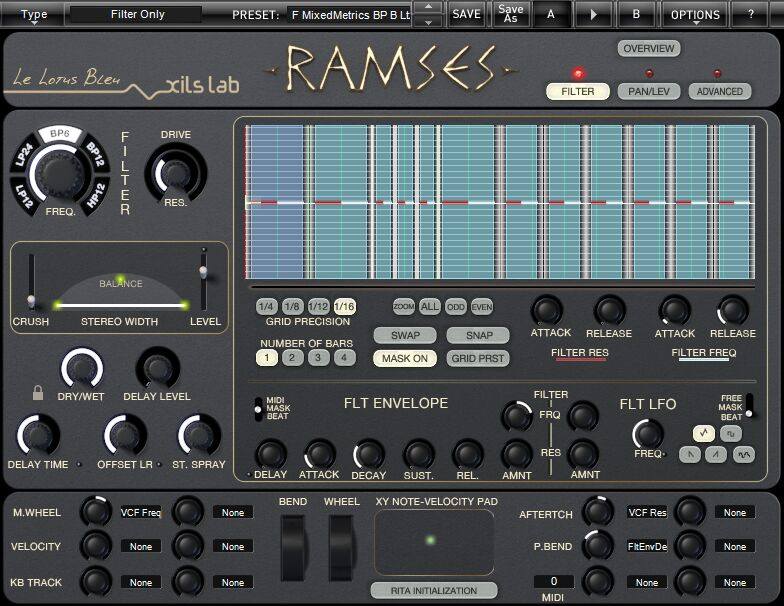
Task: Open the KB TRACK first None destination selector
Action: (141, 582)
